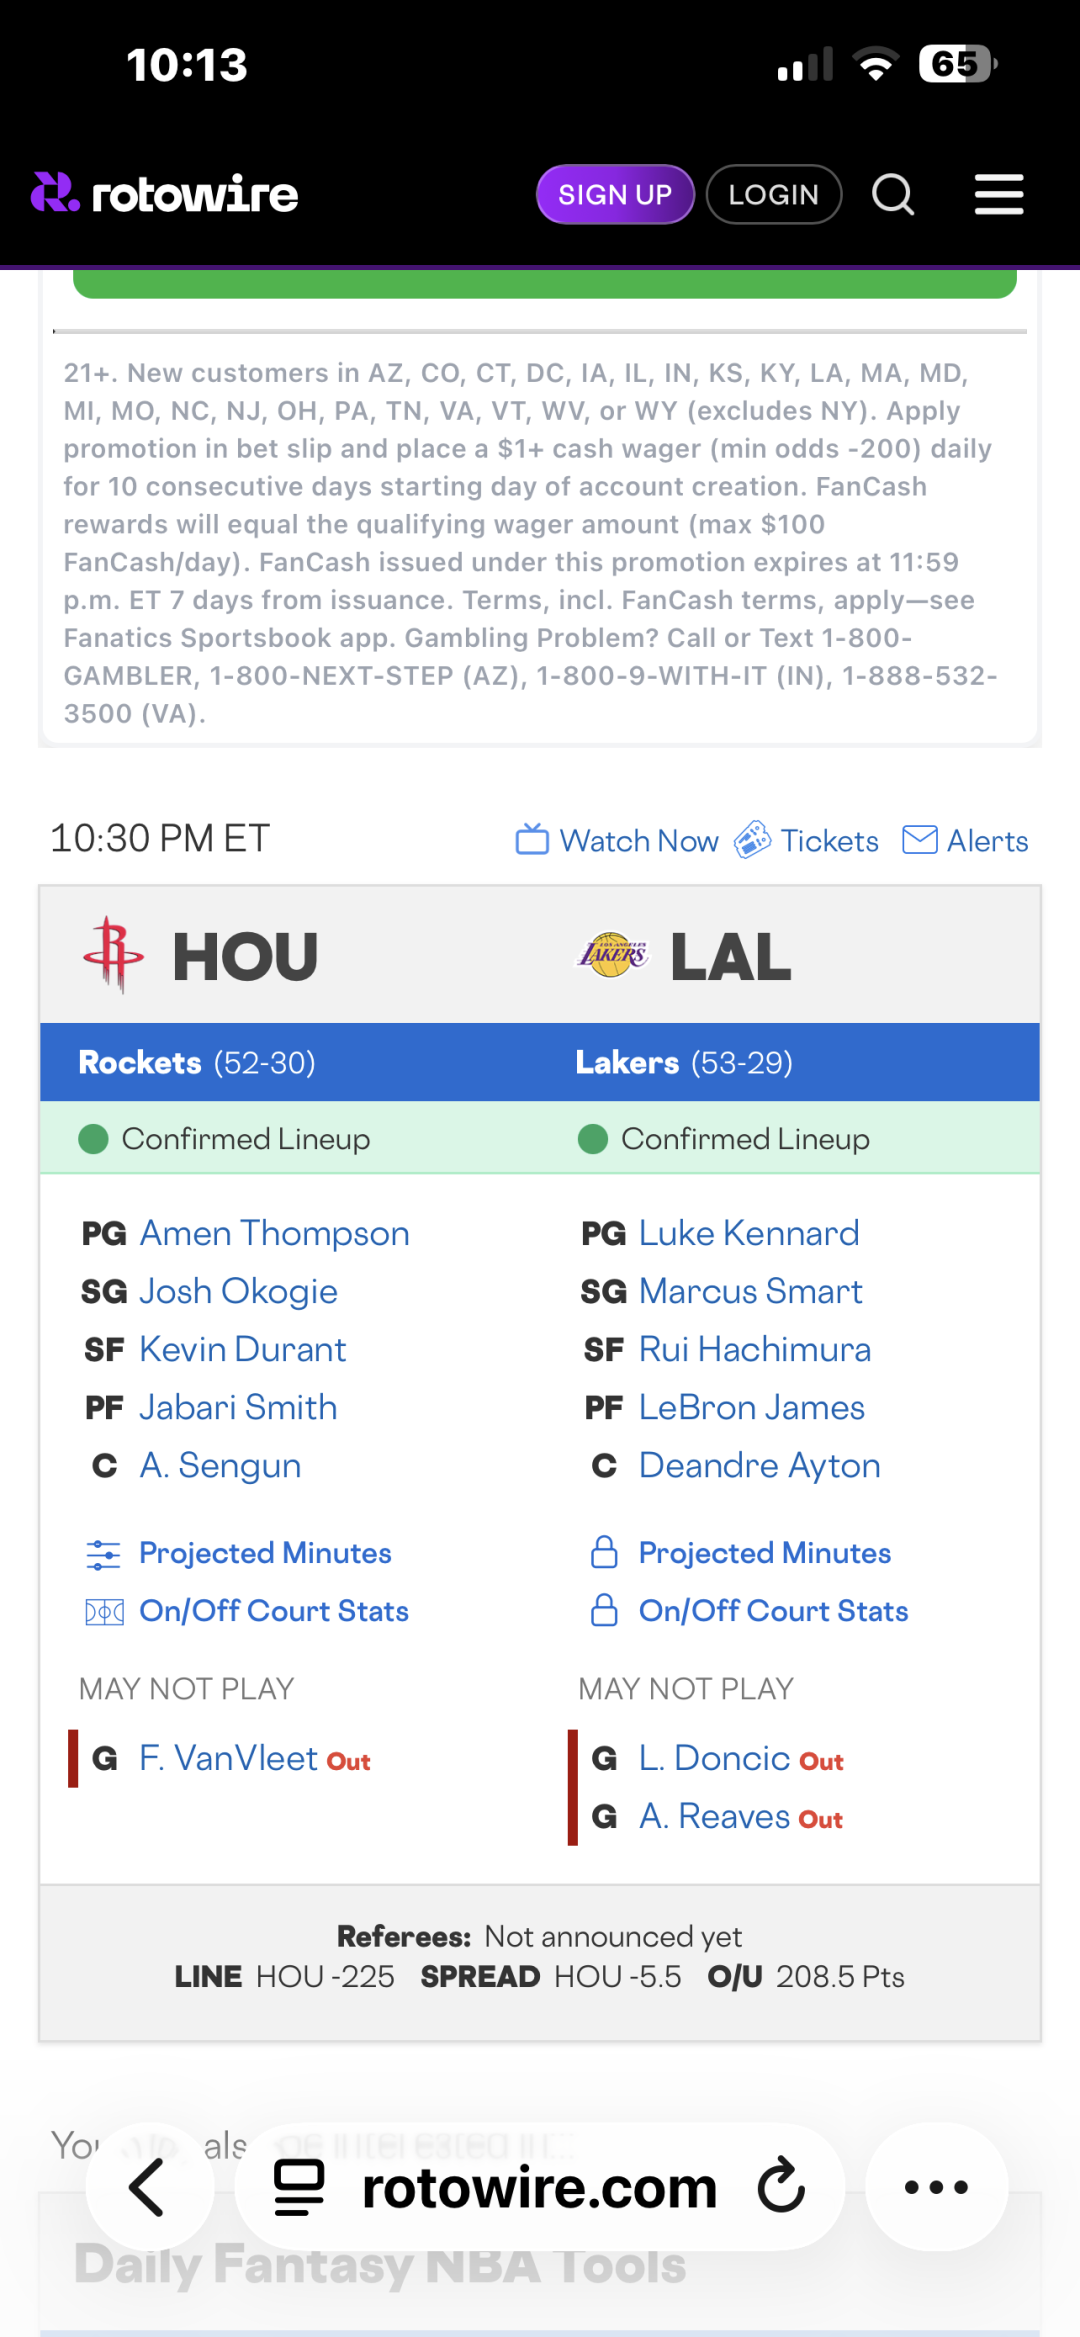Screen dimensions: 1080x2337
Task: Open Rockets Projected Minutes
Action: pyautogui.click(x=265, y=1553)
